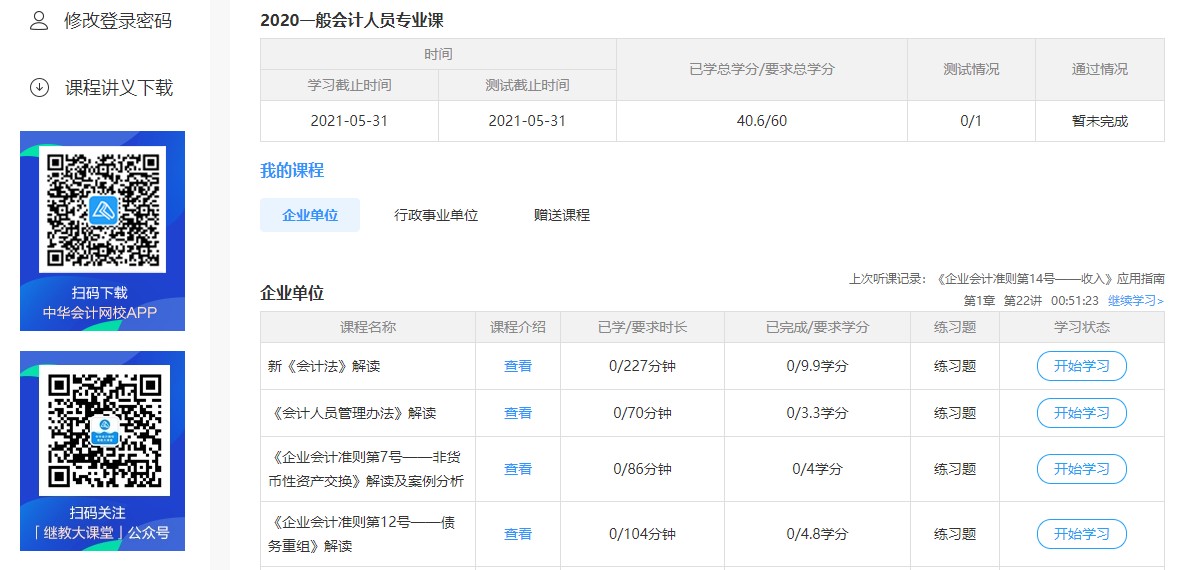
Task: Switch to 赠送课程 tab
Action: click(561, 215)
